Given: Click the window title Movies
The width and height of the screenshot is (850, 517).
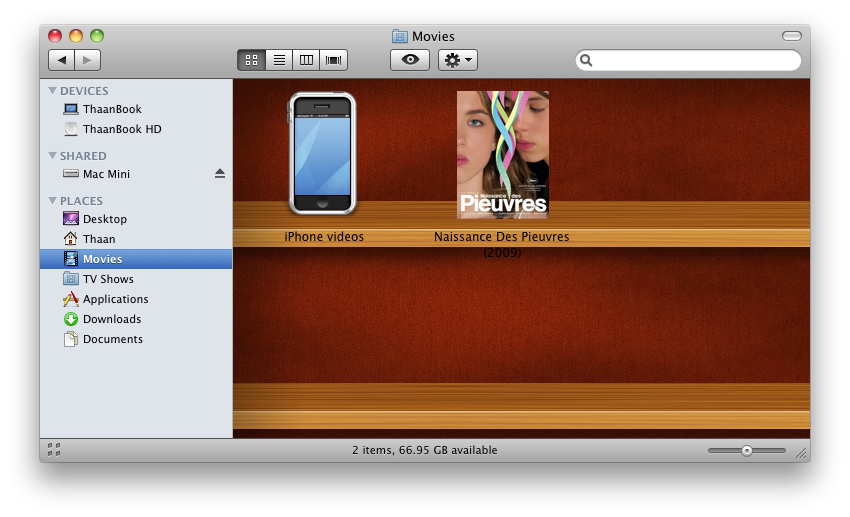Looking at the screenshot, I should tap(433, 36).
